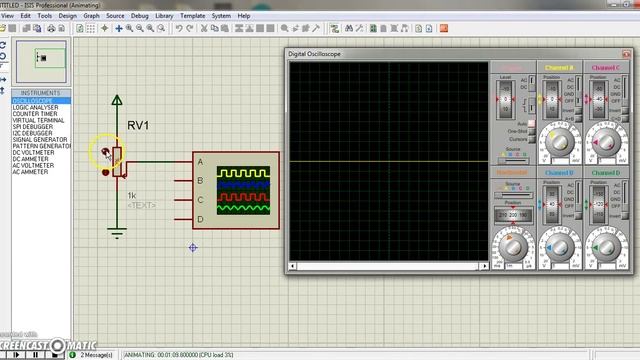Click the Cut scissors icon
640x360 pixels.
[204, 28]
